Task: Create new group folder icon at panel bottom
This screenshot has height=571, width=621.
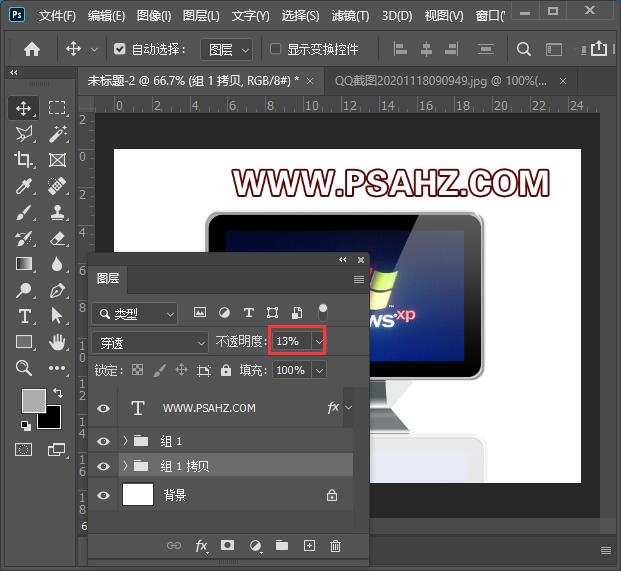Action: [282, 546]
